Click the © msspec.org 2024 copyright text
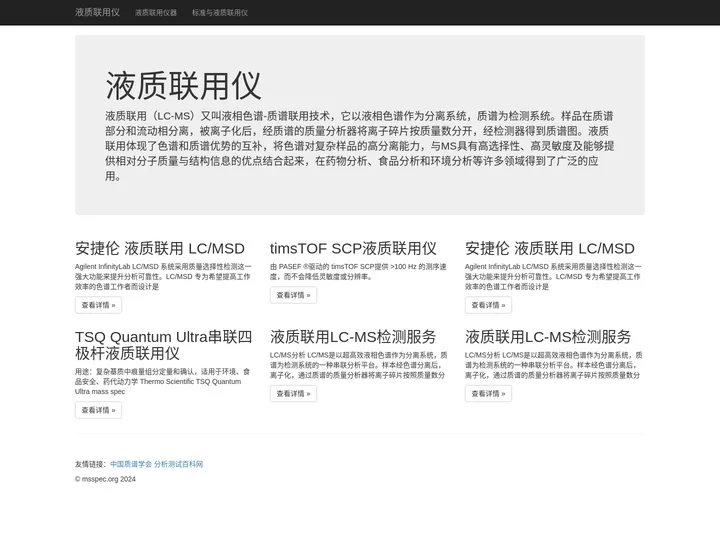The height and width of the screenshot is (540, 720). [x=105, y=479]
